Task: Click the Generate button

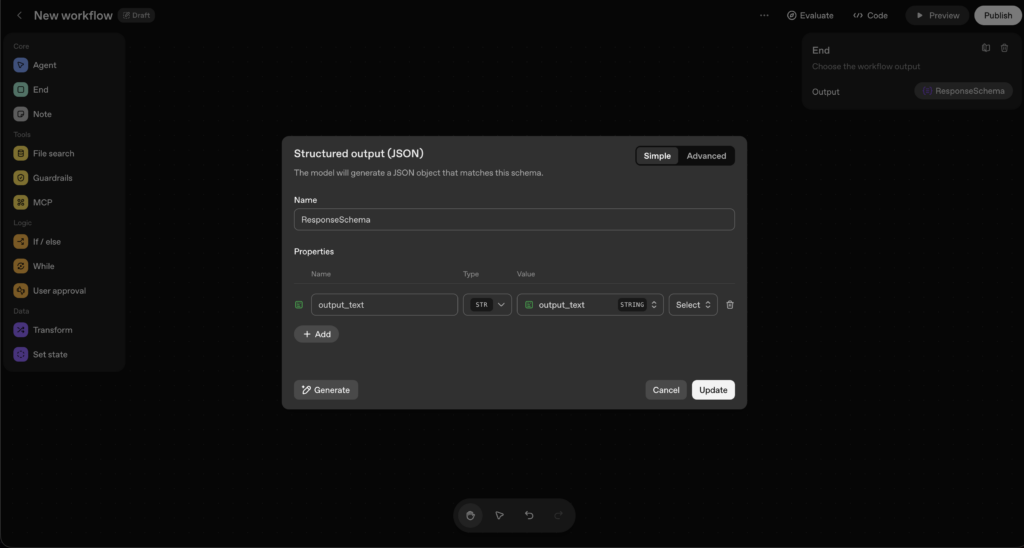Action: click(x=326, y=390)
